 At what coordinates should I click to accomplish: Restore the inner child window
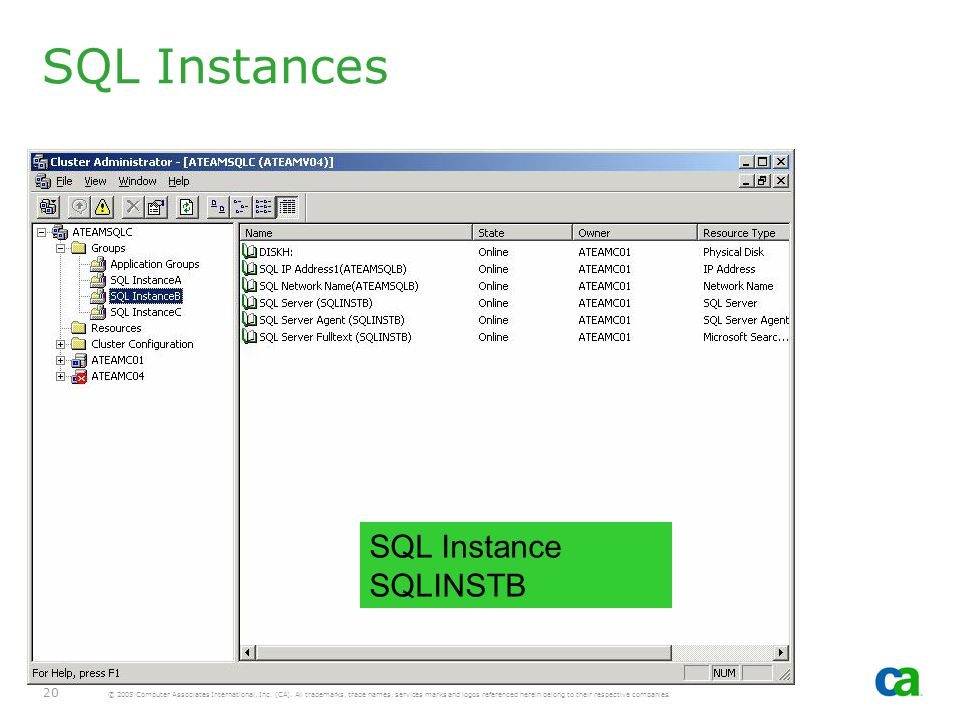(x=762, y=181)
